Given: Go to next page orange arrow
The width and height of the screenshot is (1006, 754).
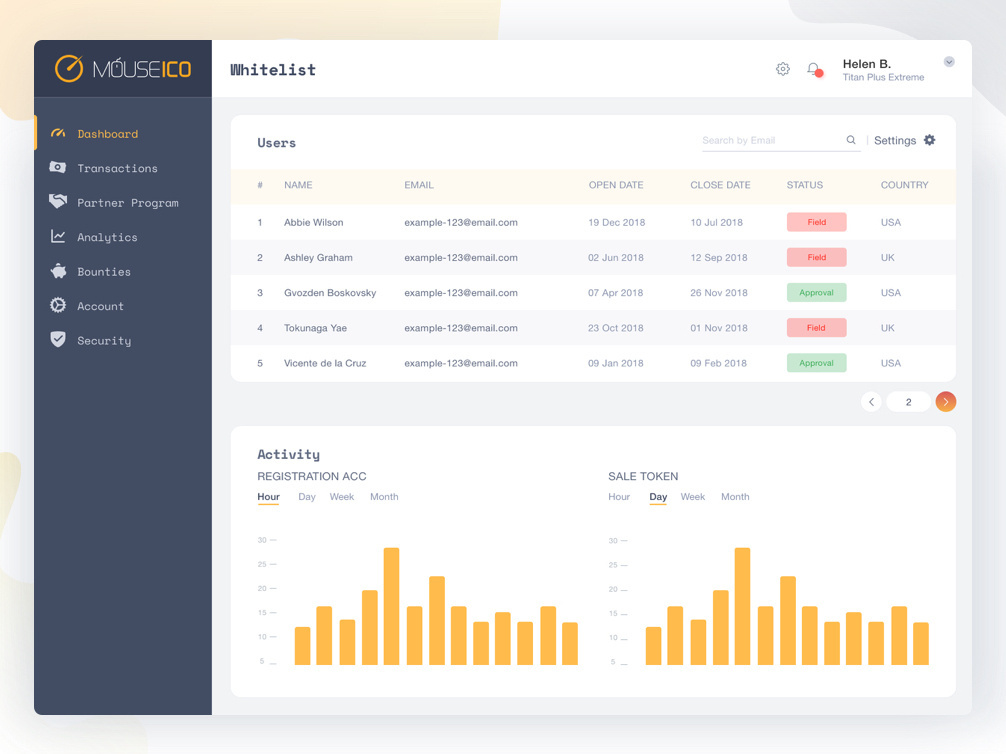Looking at the screenshot, I should [x=946, y=402].
